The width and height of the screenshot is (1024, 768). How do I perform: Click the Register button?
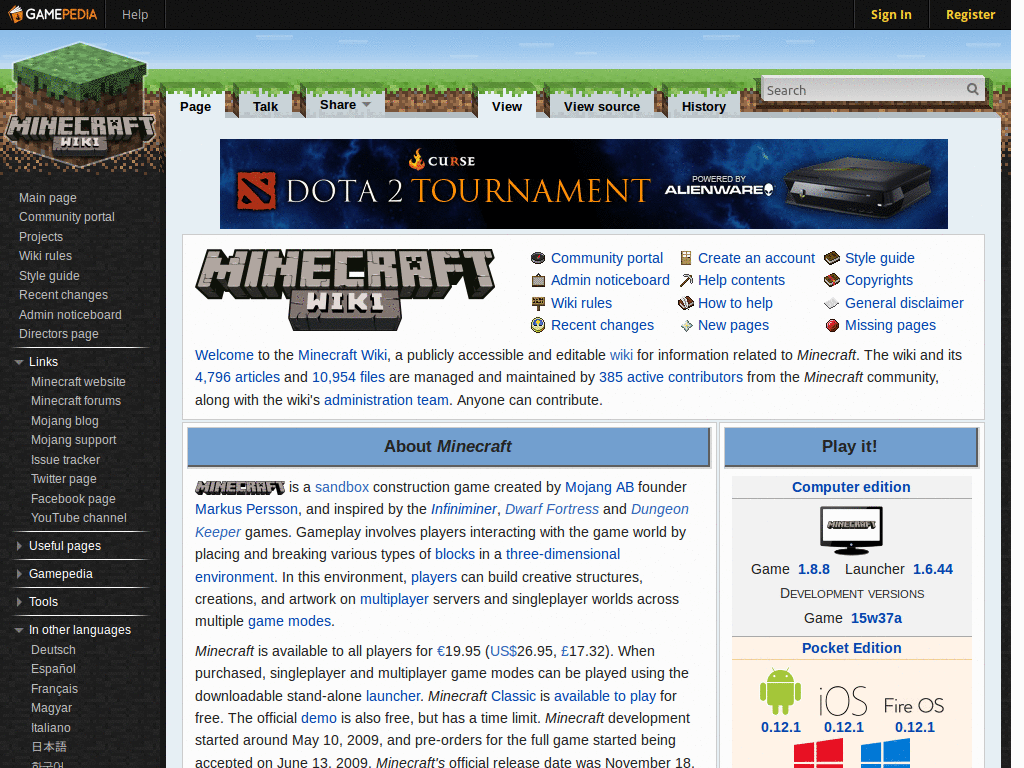[969, 14]
